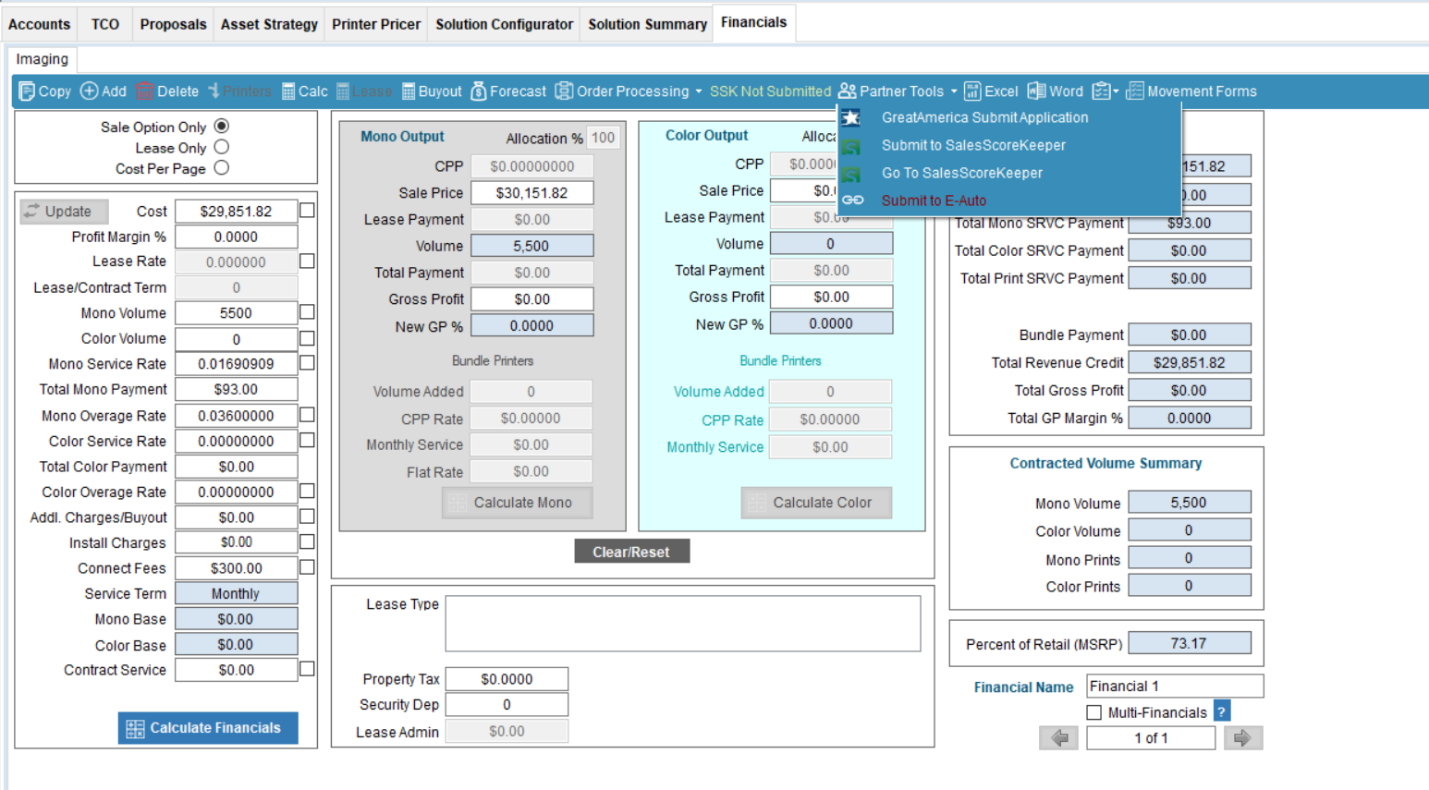Expand the checklist icon's dropdown arrow
1429x790 pixels.
pos(1116,91)
